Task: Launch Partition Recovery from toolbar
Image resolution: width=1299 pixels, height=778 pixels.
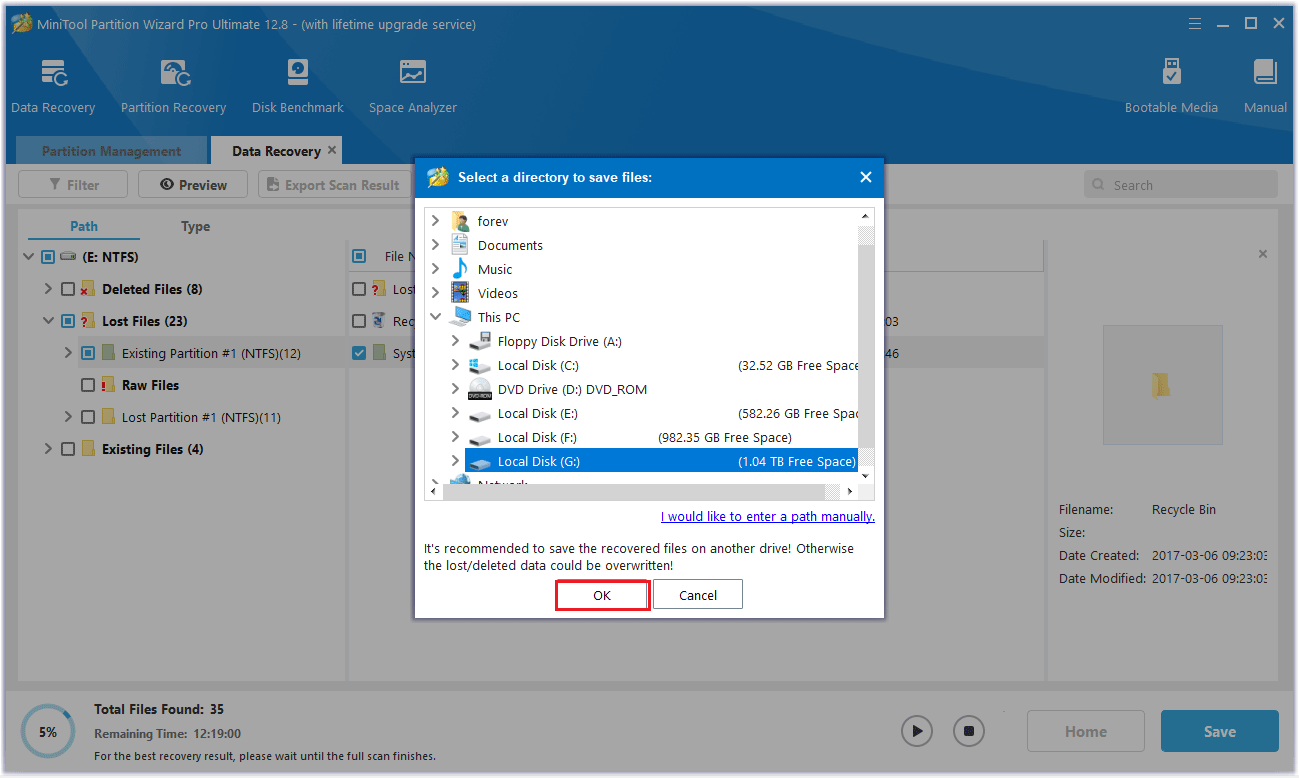Action: click(x=173, y=74)
